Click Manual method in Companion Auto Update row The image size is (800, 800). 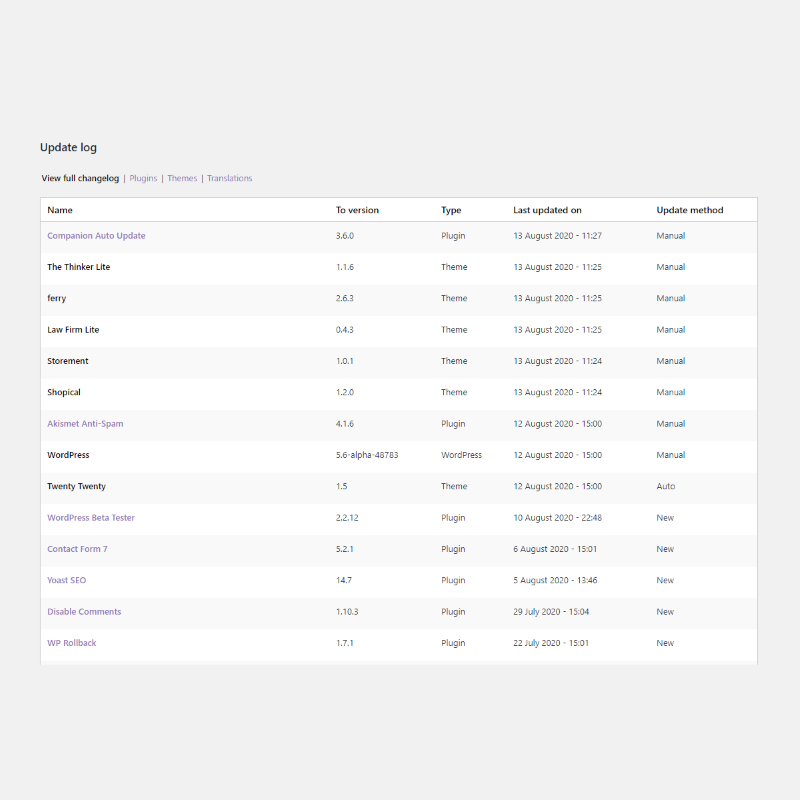pos(671,236)
